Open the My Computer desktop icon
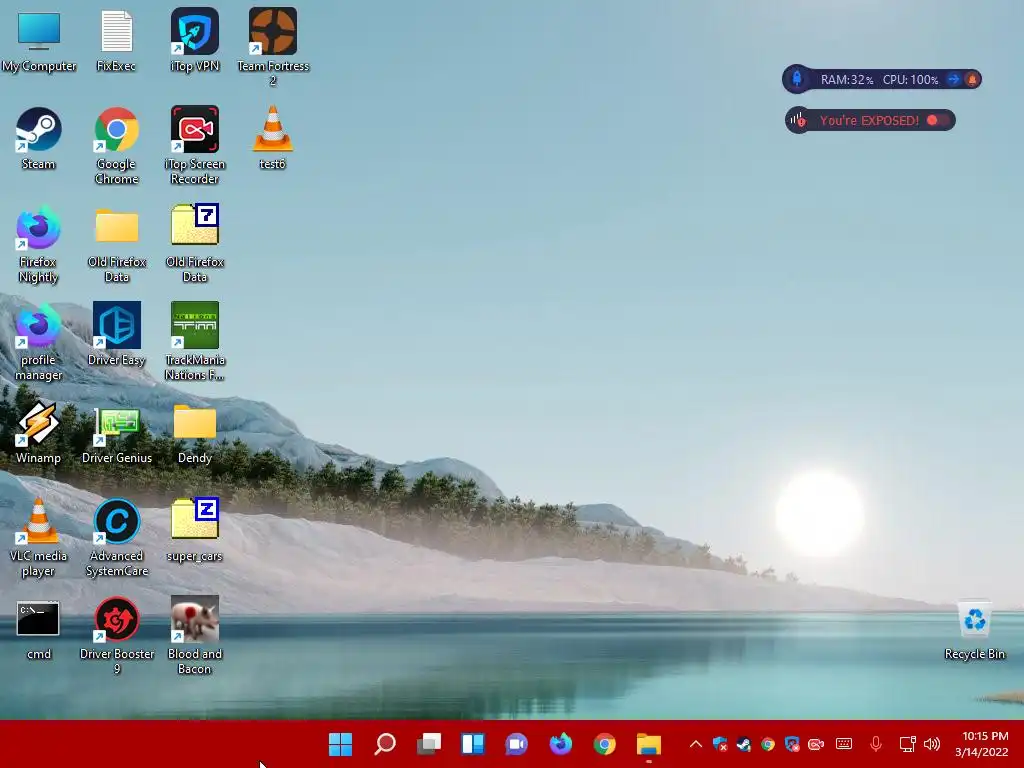The width and height of the screenshot is (1024, 768). (39, 40)
